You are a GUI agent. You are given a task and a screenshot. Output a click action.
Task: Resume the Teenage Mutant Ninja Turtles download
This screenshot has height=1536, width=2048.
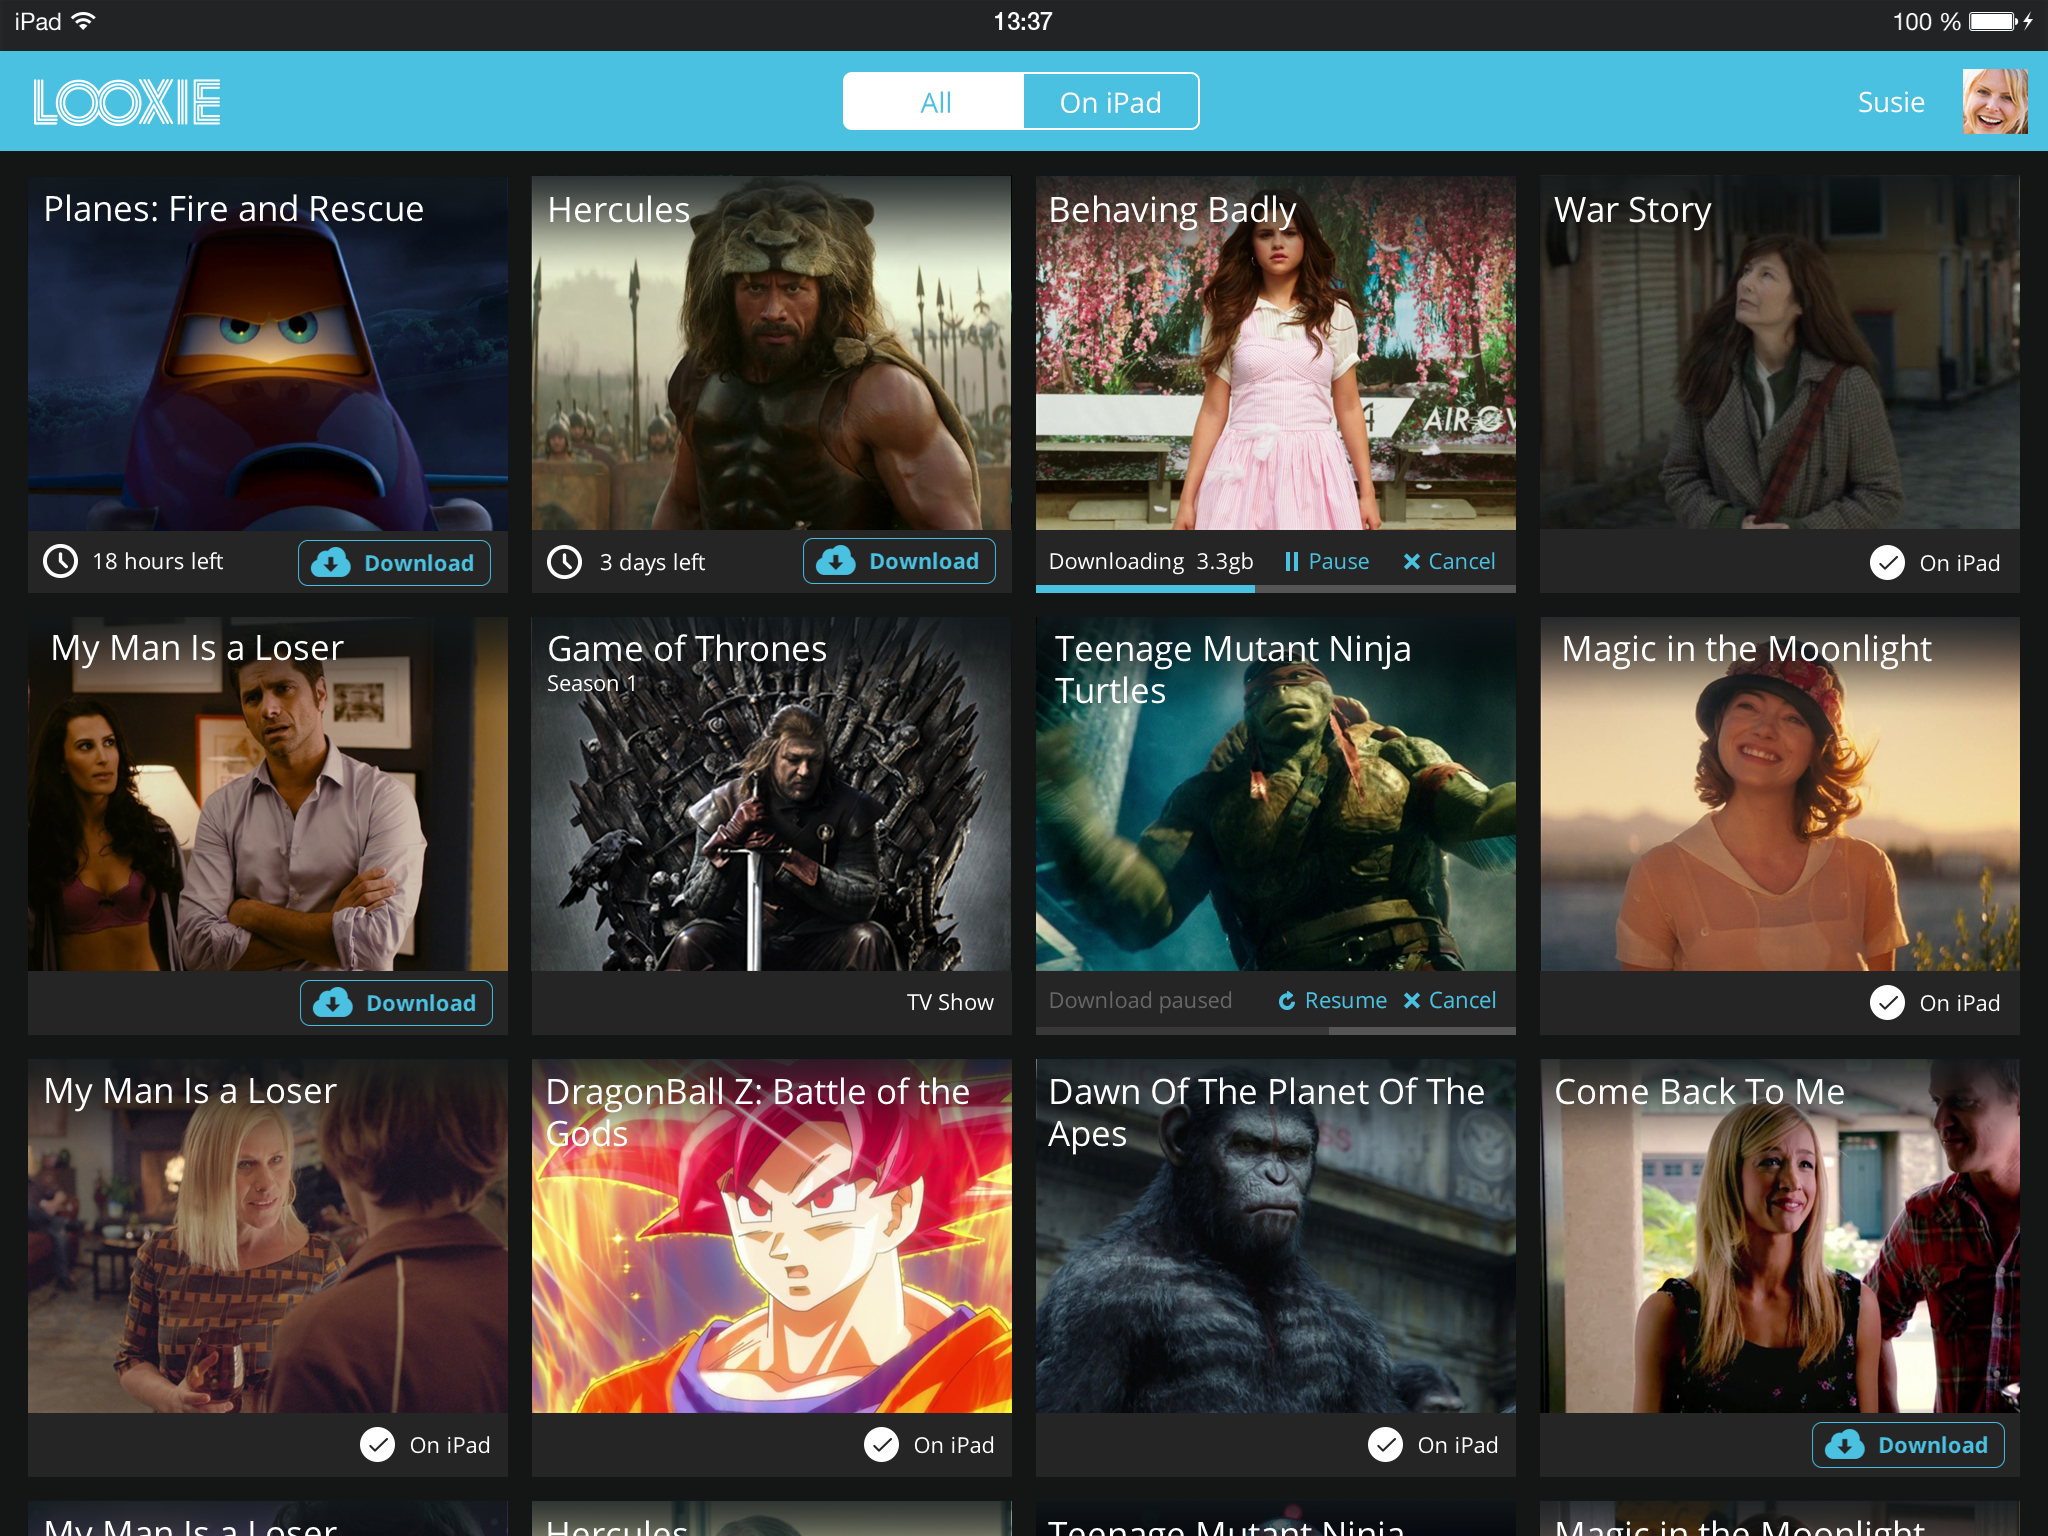pyautogui.click(x=1332, y=1000)
